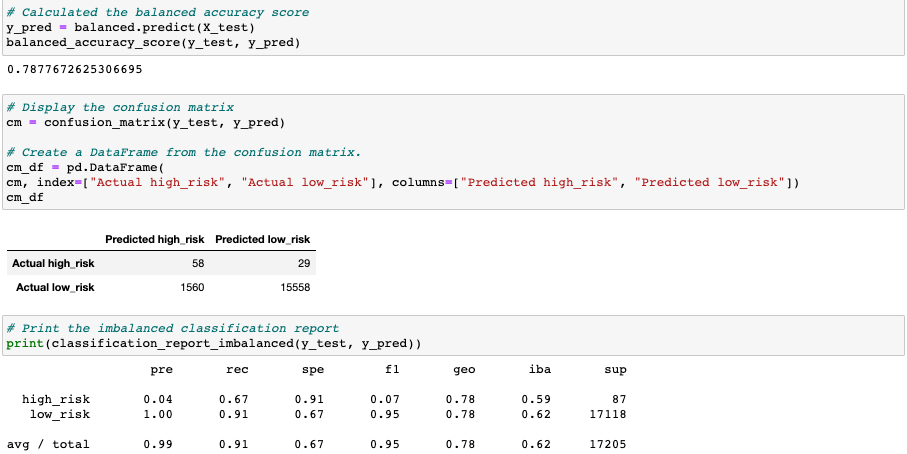Click the 'Predicted high_risk' column header
The height and width of the screenshot is (454, 907).
coord(154,239)
